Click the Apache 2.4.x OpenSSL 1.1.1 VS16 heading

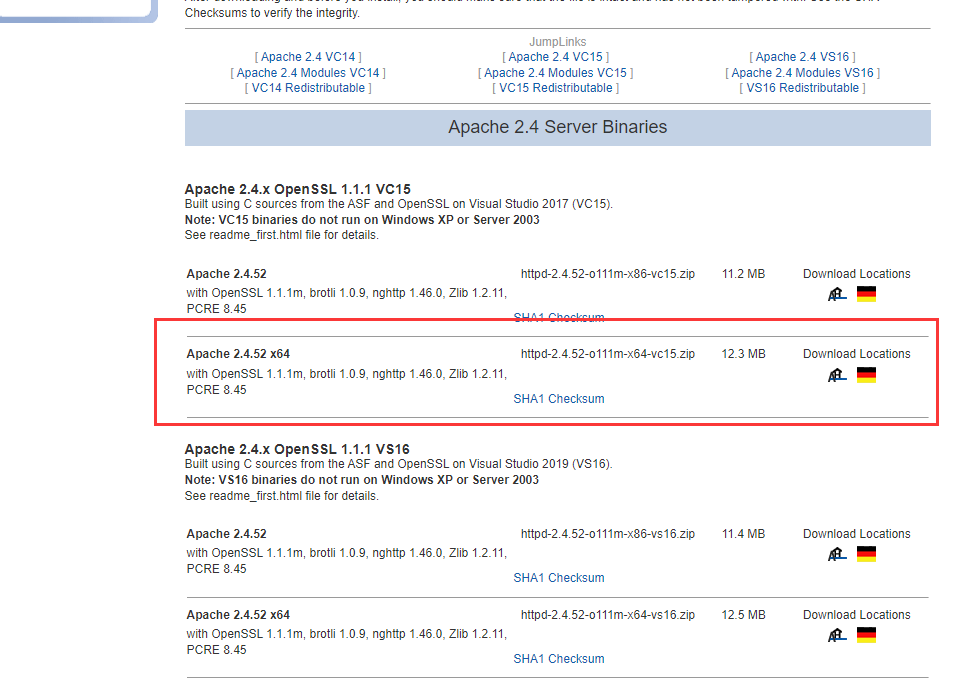pos(297,449)
